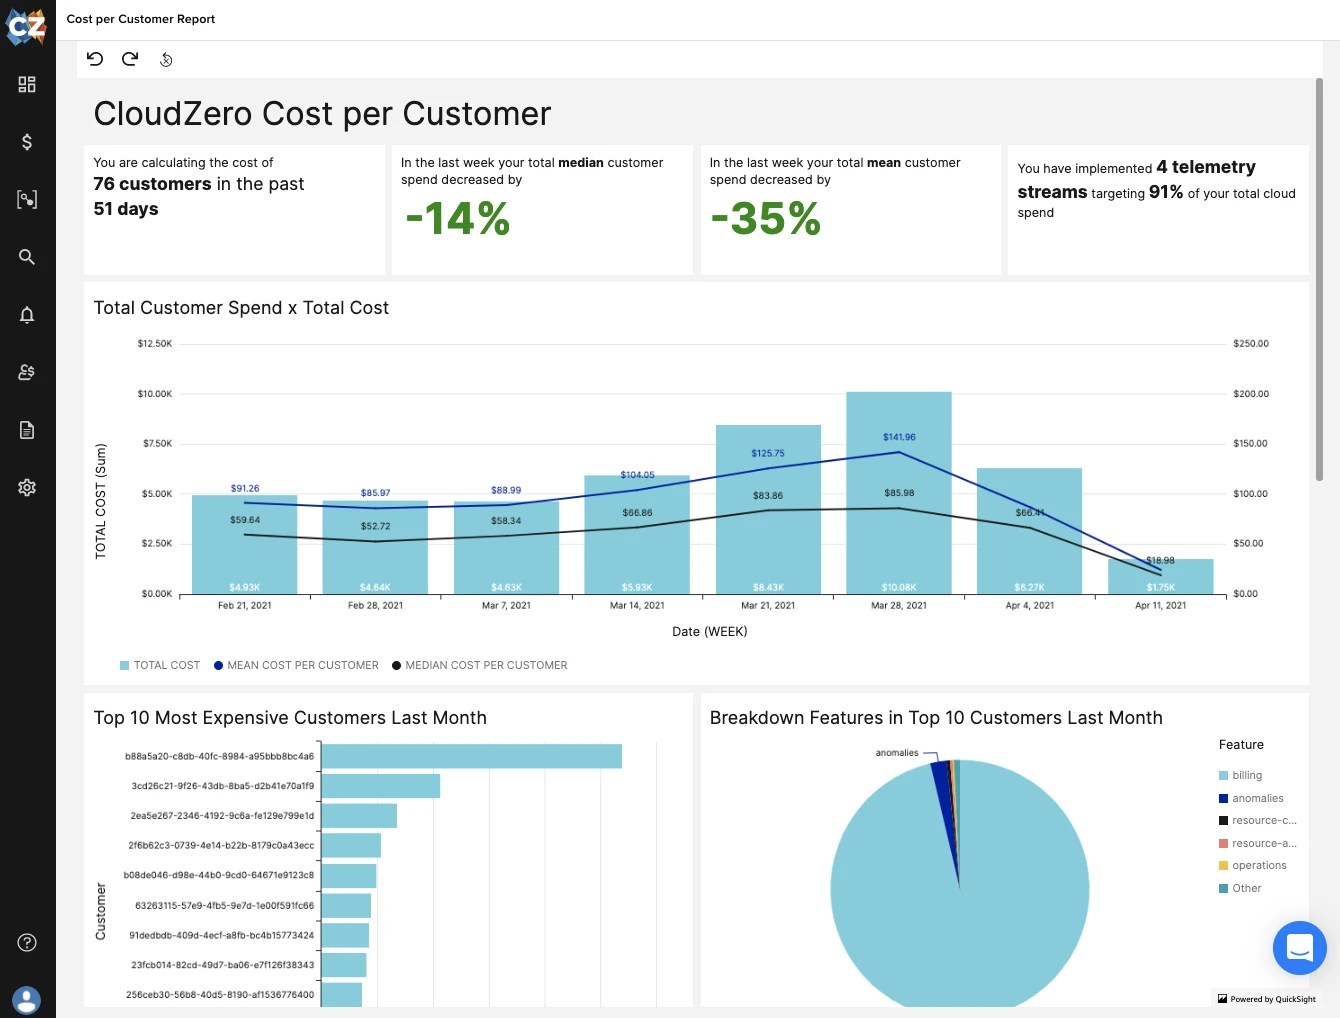Open the dashboards grid icon in sidebar
This screenshot has width=1340, height=1018.
(x=26, y=84)
